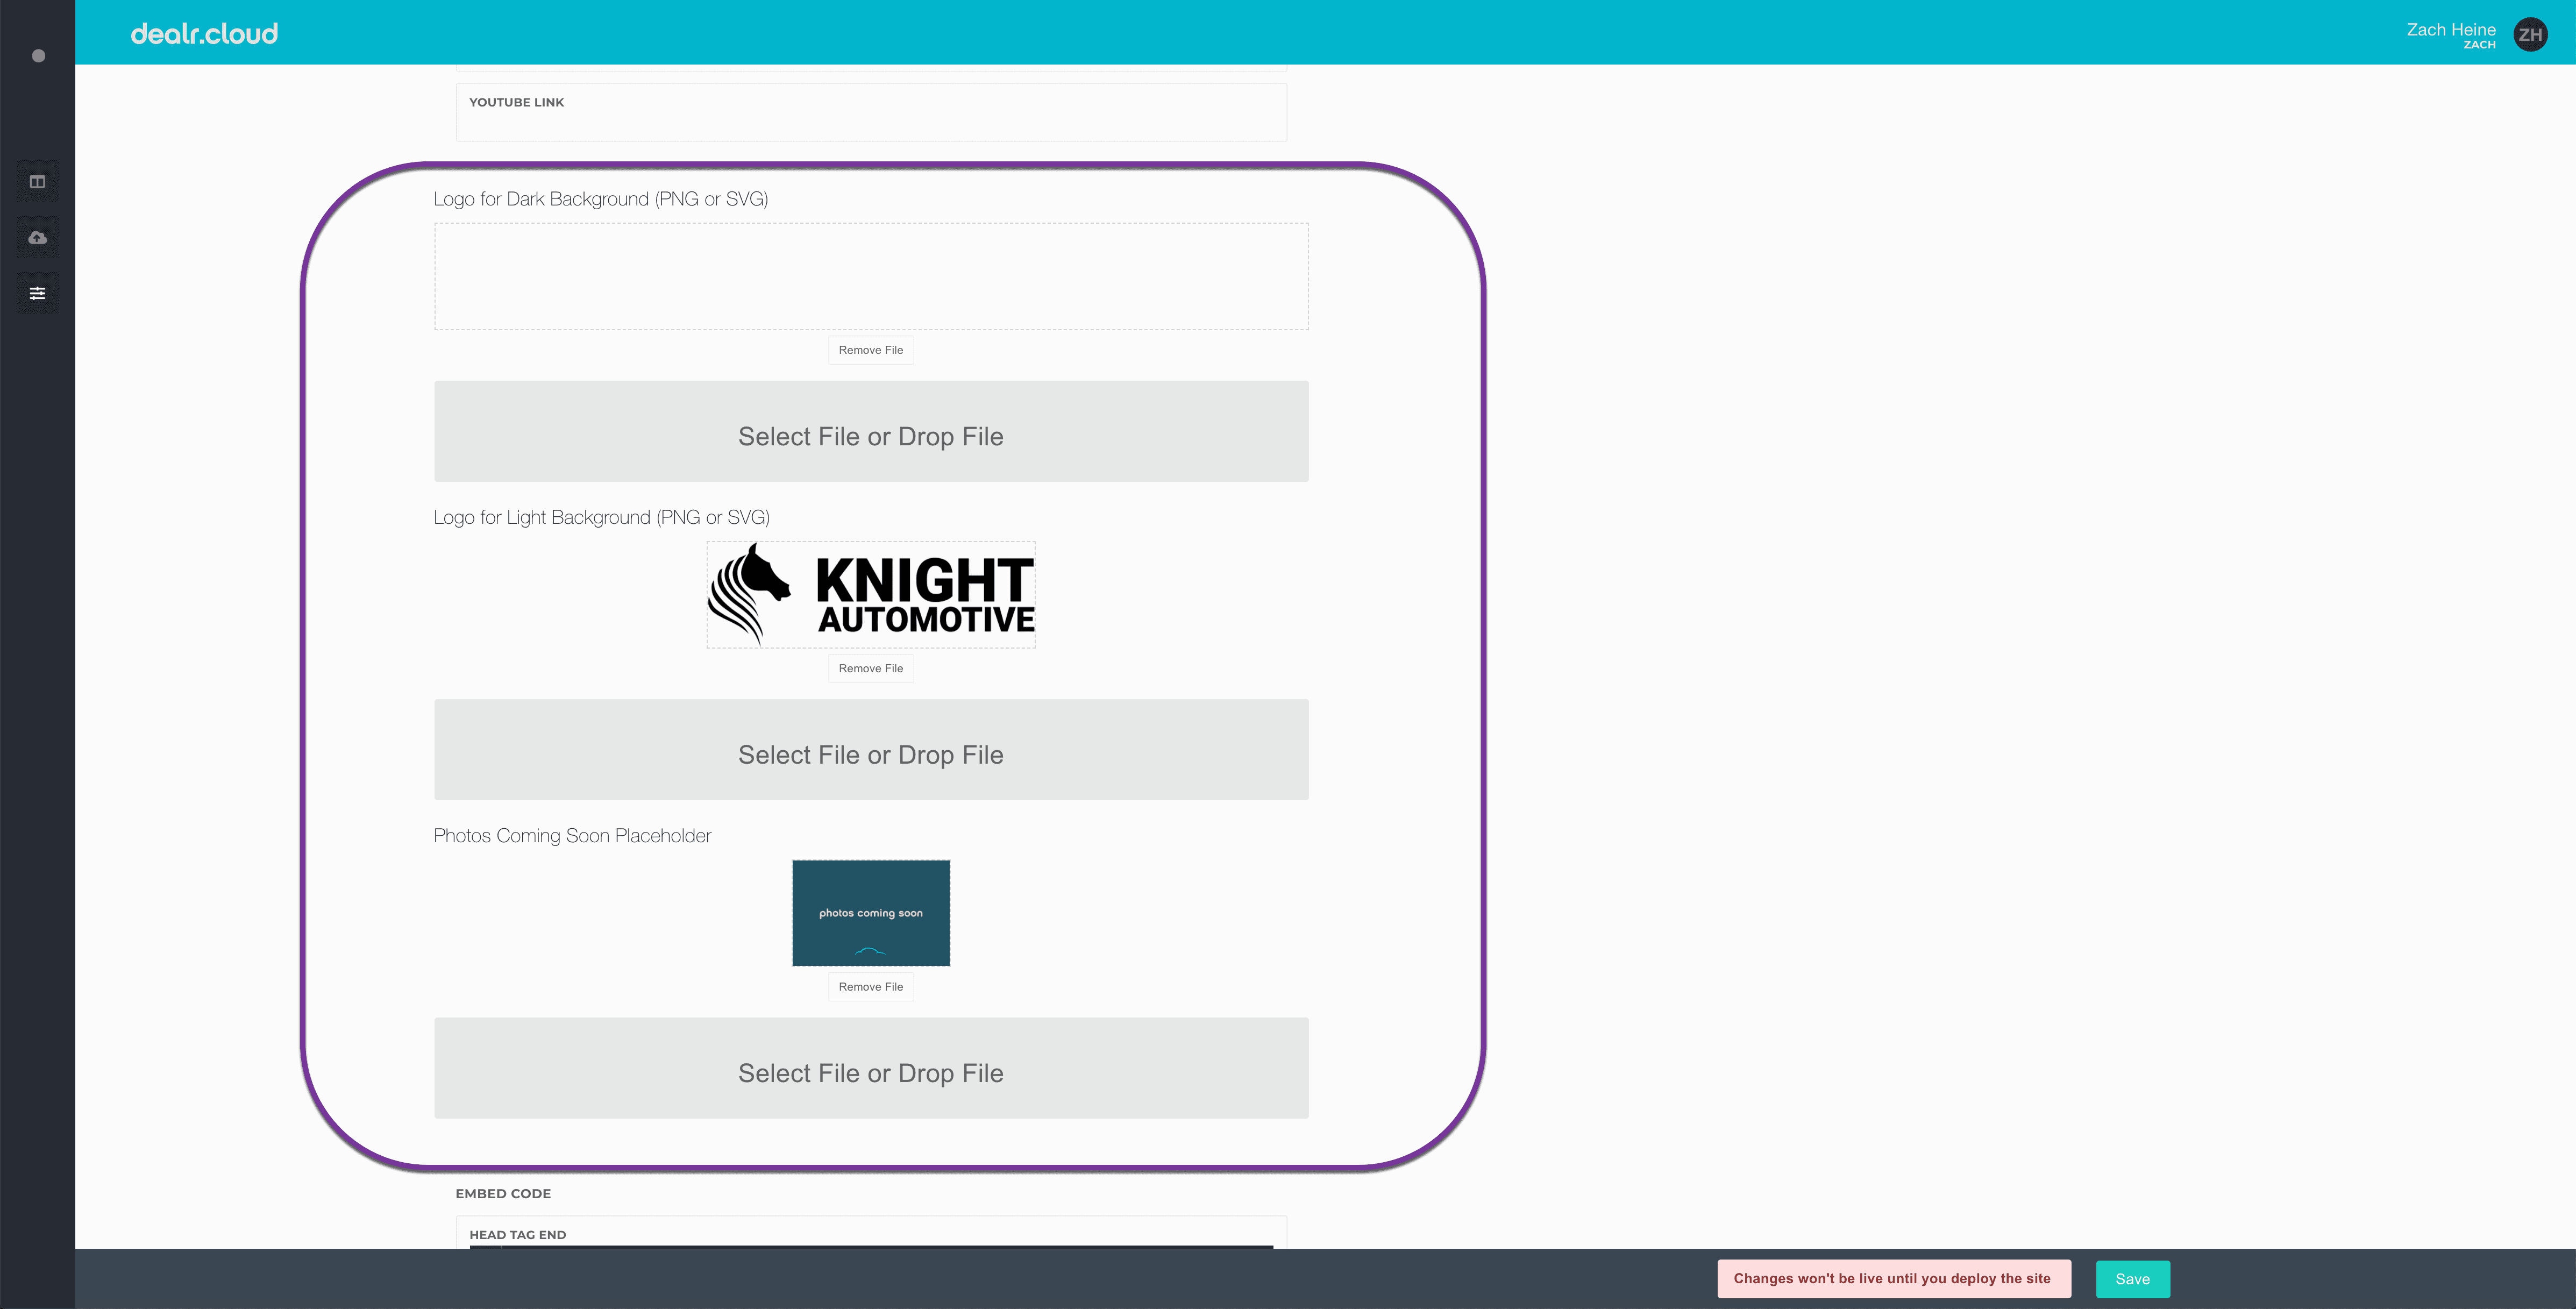Select file for light background logo
2576x1309 pixels.
coord(870,750)
